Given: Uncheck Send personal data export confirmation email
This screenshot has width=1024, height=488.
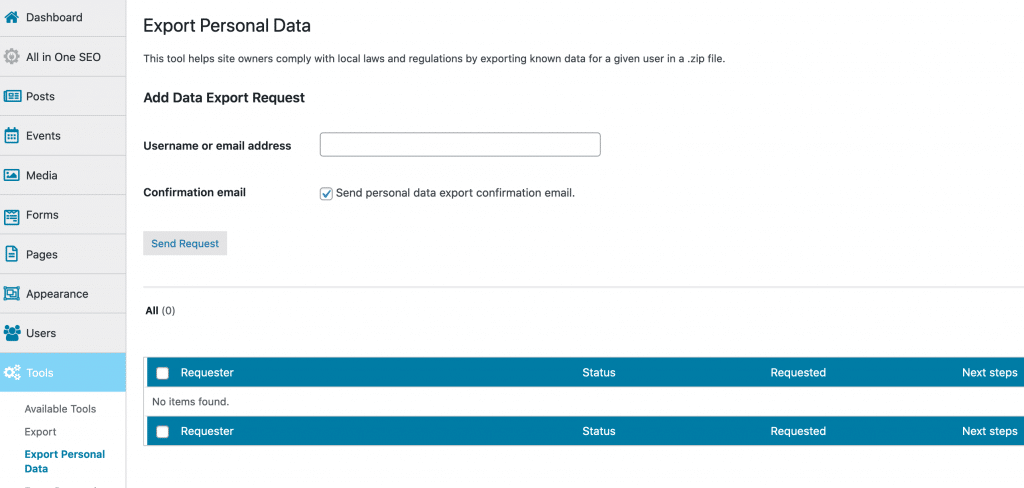Looking at the screenshot, I should (x=326, y=193).
